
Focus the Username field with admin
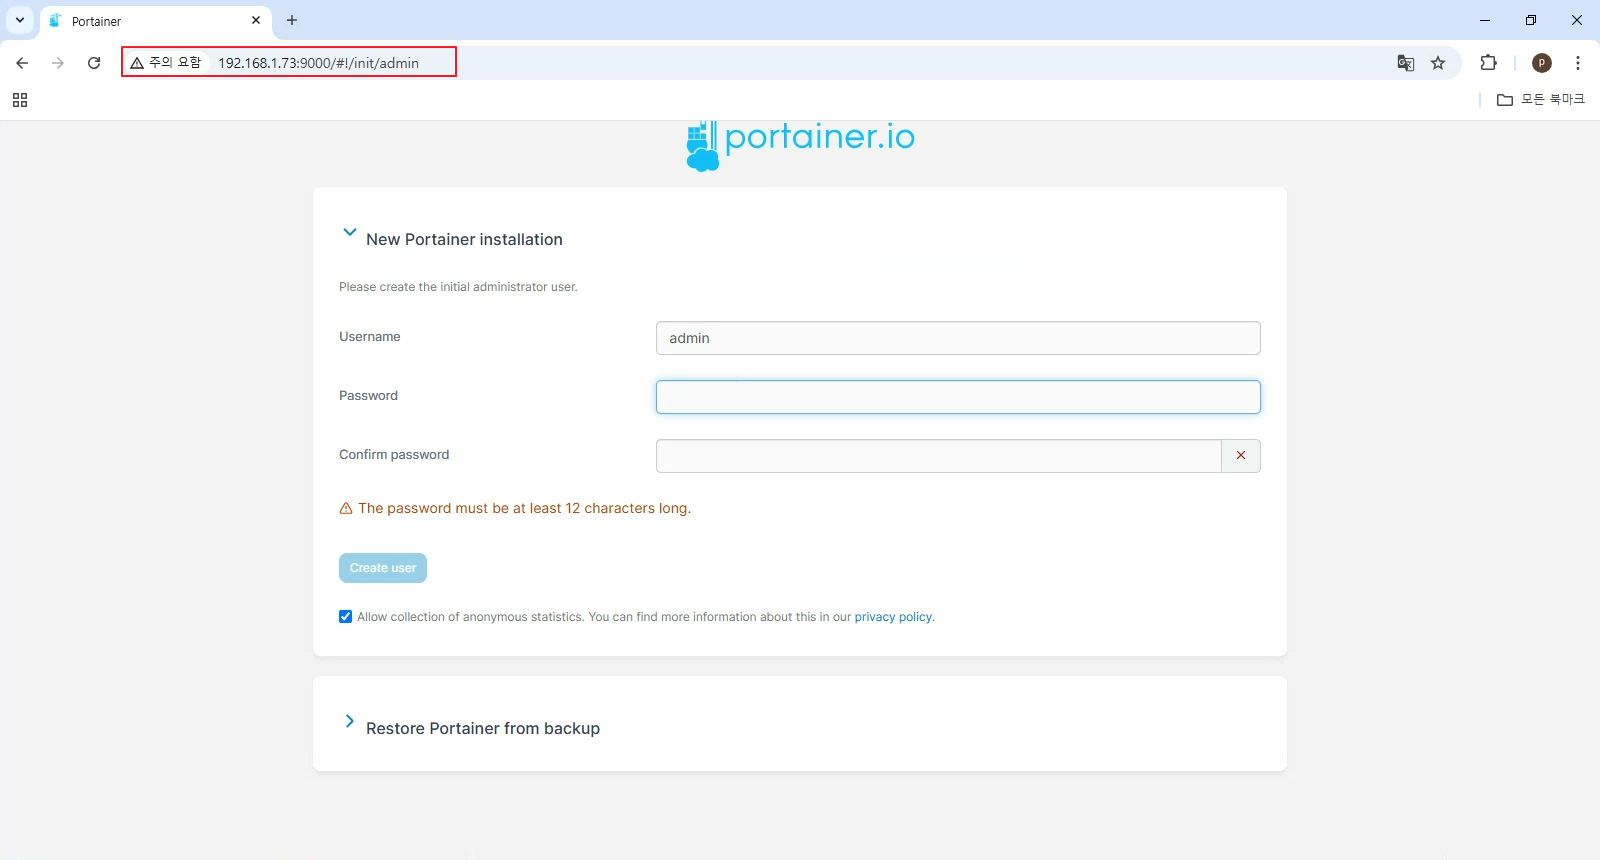958,338
